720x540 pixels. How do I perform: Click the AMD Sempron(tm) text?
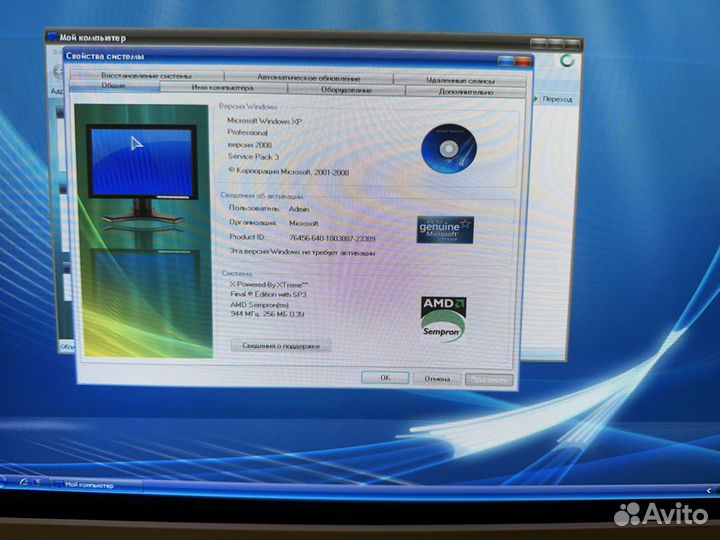click(x=259, y=304)
